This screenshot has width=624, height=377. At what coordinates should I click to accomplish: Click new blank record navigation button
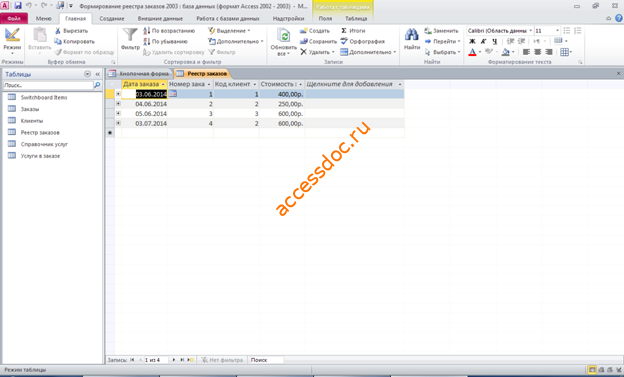pyautogui.click(x=191, y=360)
